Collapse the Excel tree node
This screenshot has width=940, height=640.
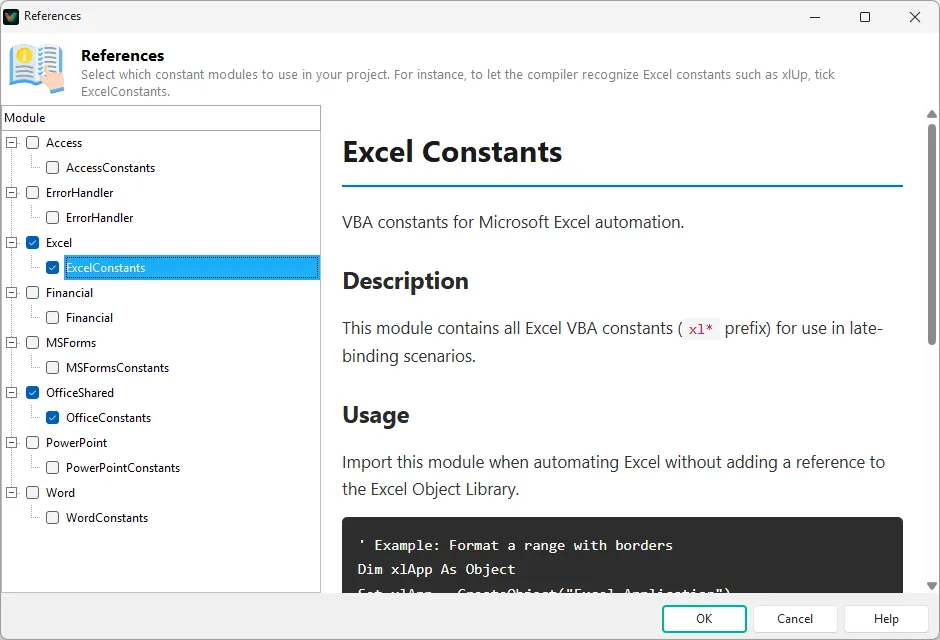point(11,243)
